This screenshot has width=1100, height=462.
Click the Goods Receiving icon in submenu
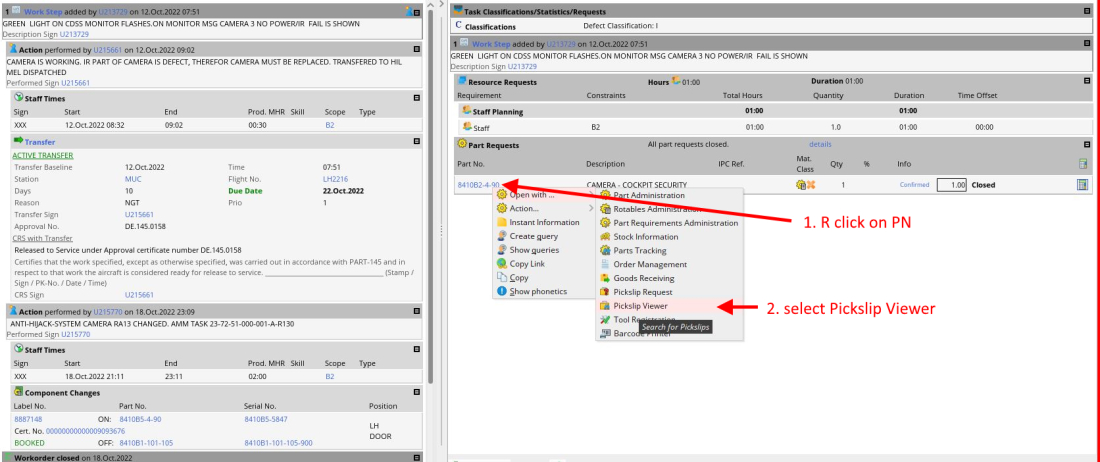605,278
